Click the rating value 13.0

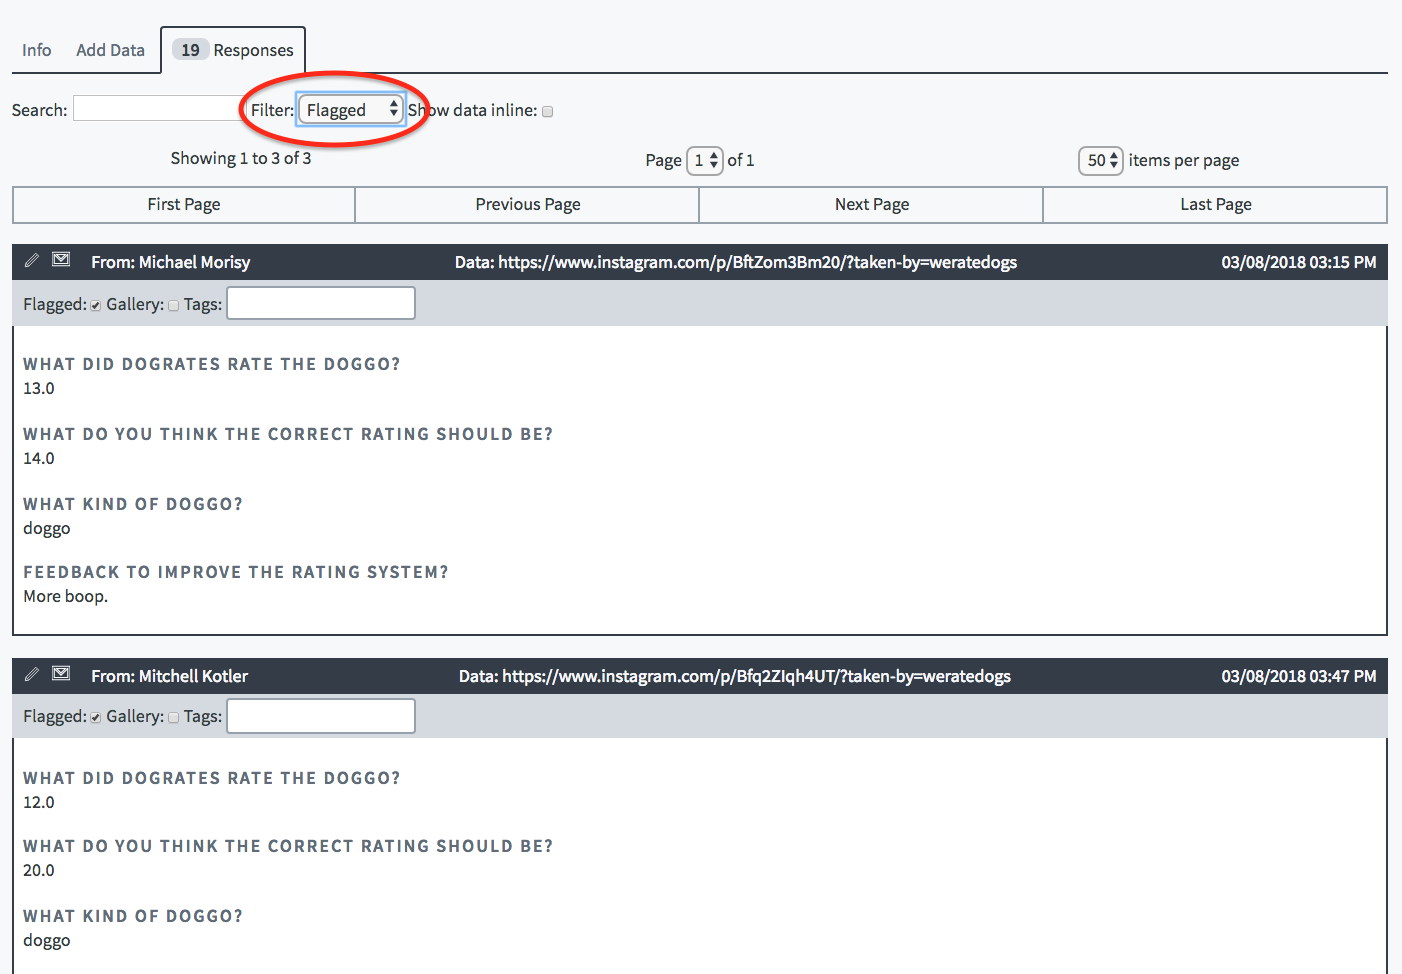39,388
